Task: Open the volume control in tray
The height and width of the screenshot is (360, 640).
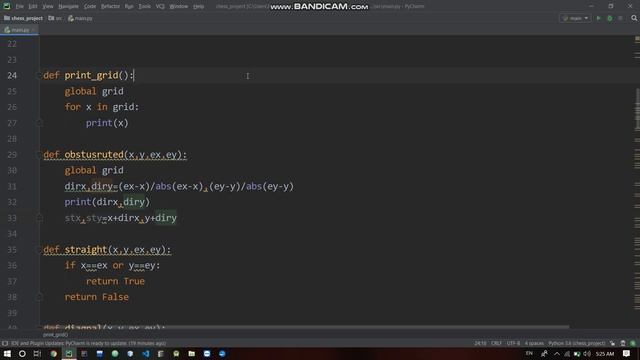Action: [587, 354]
